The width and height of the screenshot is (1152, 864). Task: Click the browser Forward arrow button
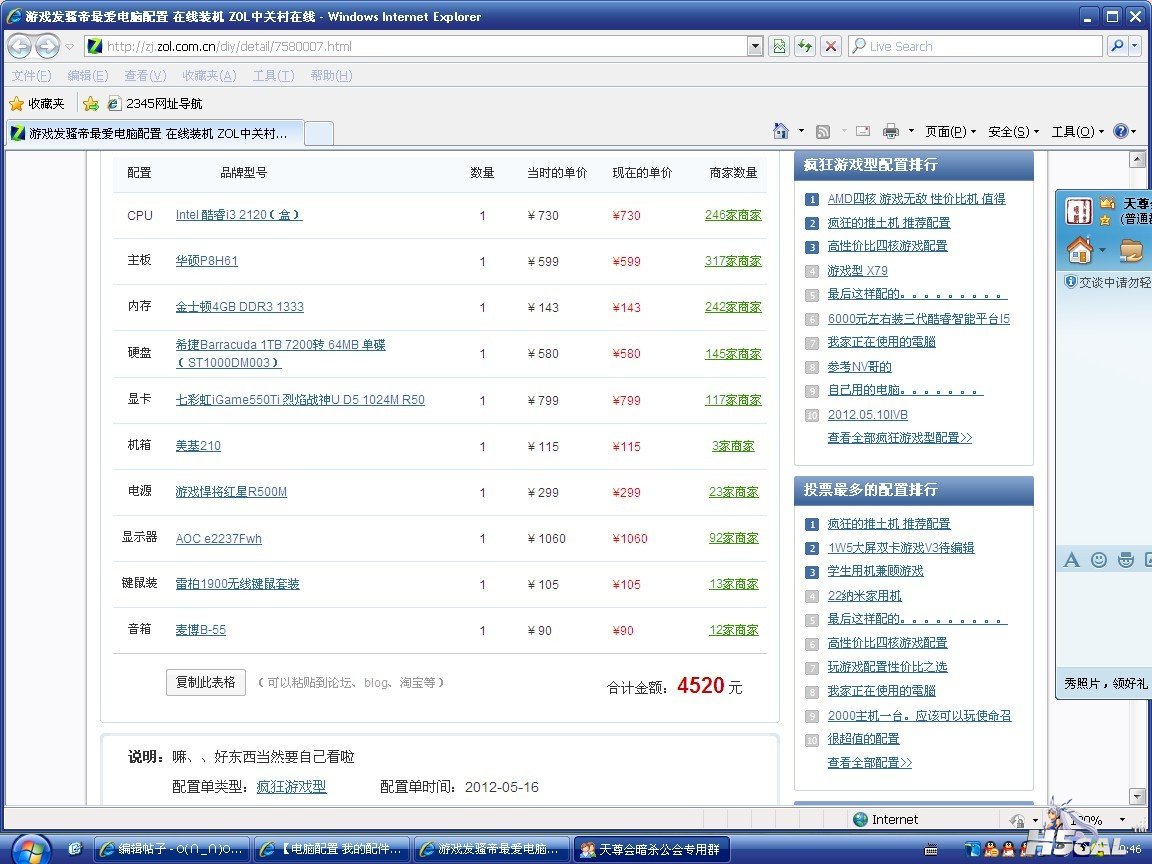pos(47,46)
